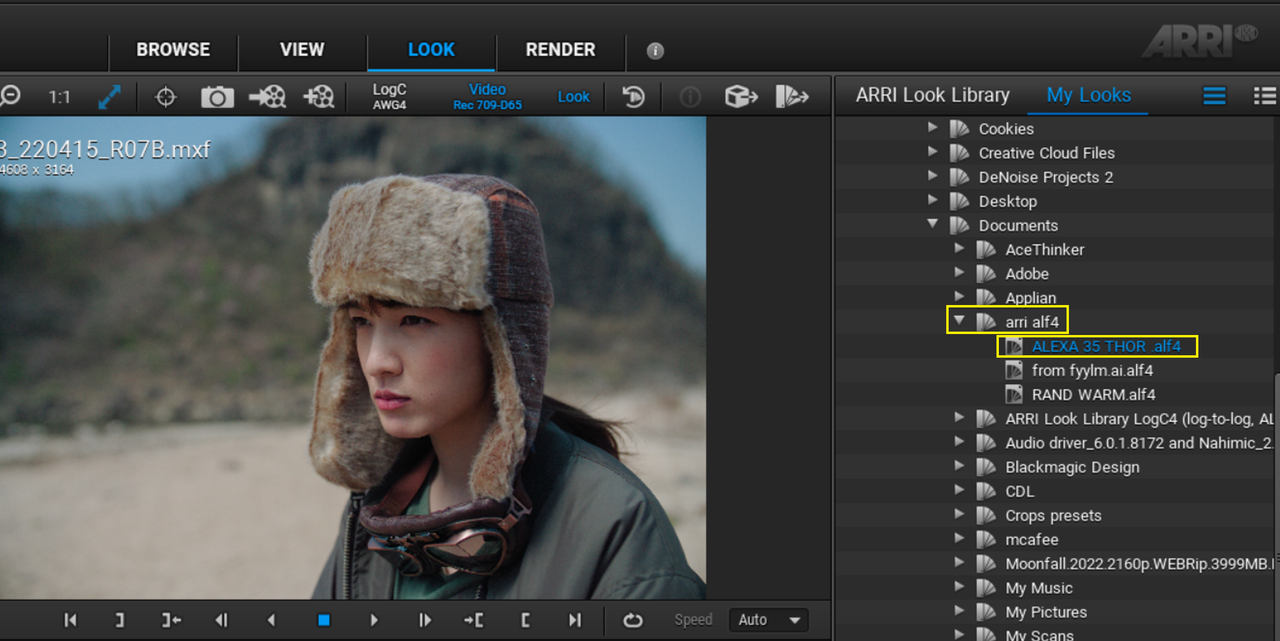The height and width of the screenshot is (641, 1280).
Task: Activate the crosshair pixel picker icon
Action: coord(165,97)
